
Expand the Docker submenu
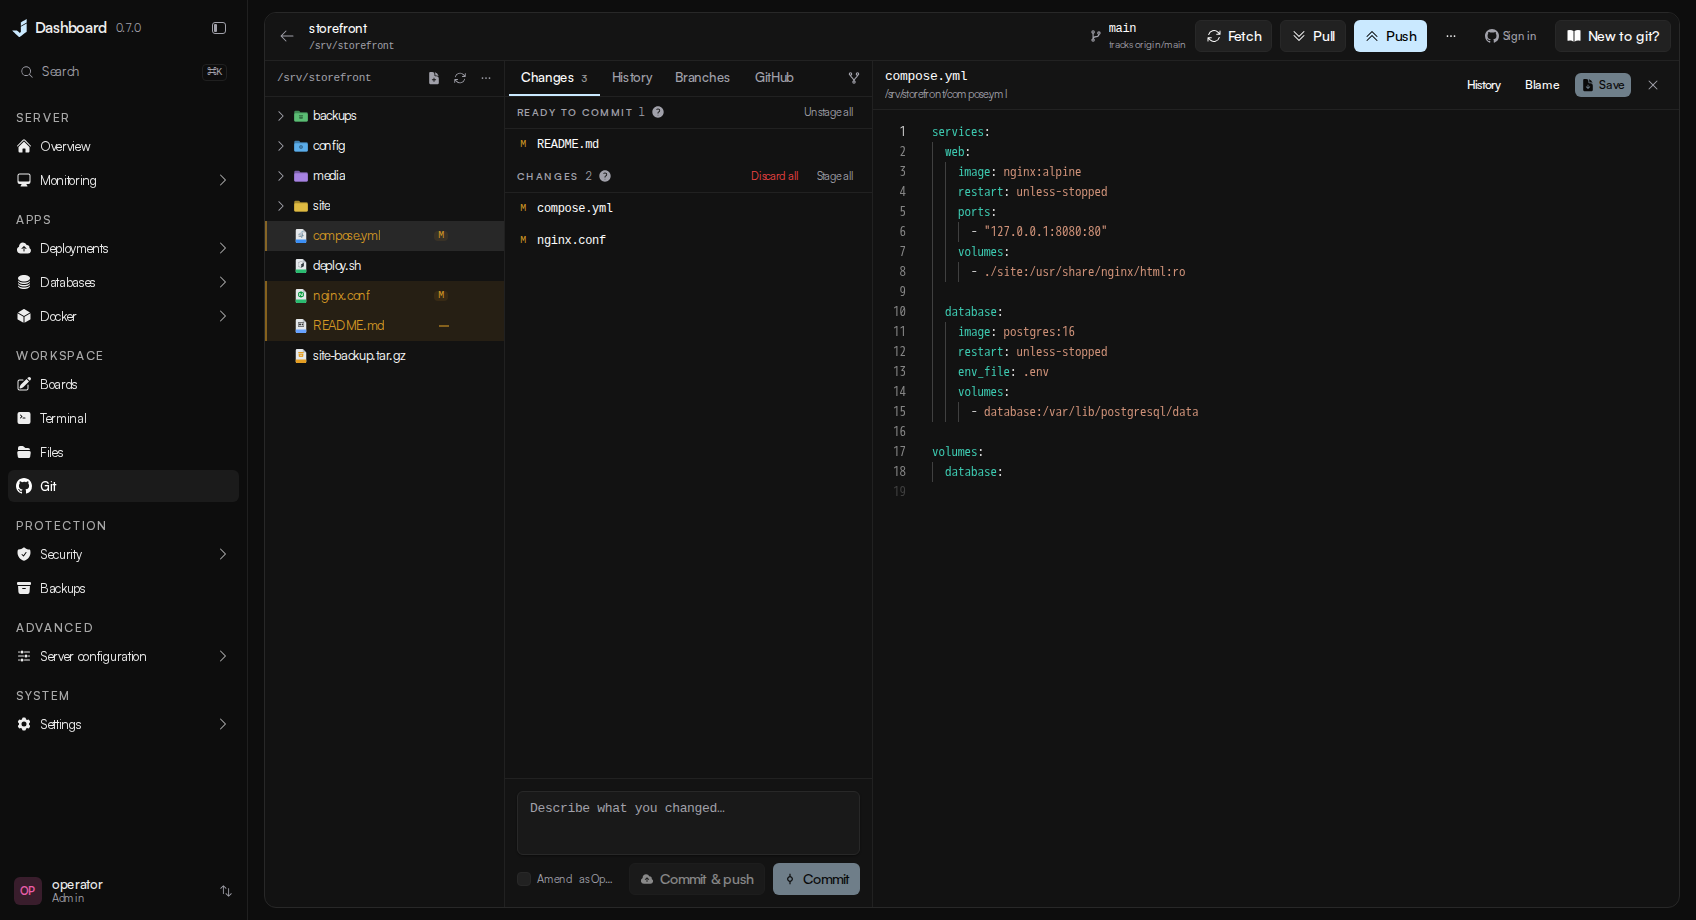click(223, 316)
